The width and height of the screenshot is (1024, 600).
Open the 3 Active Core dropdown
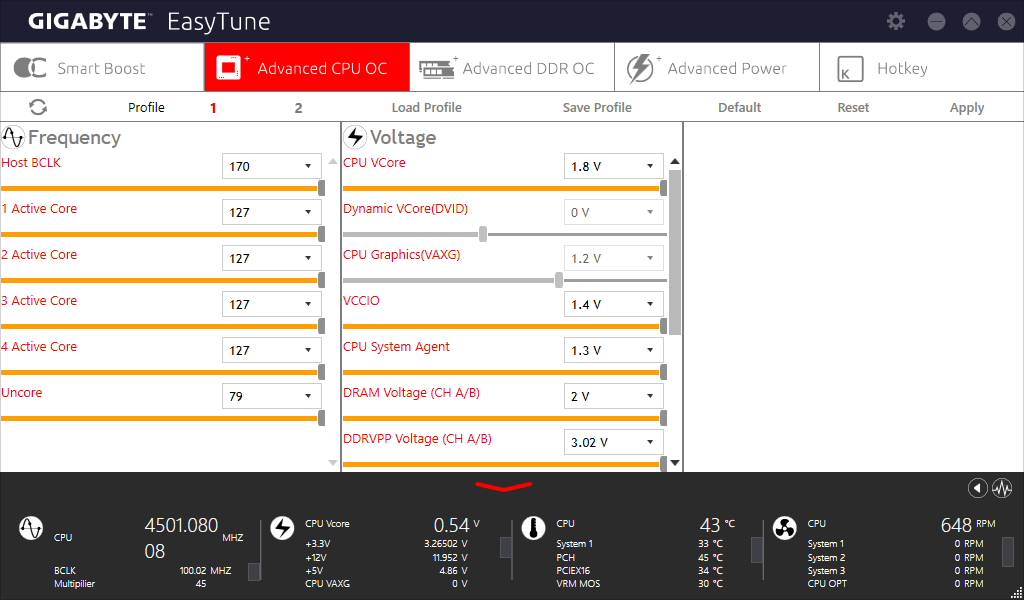tap(272, 304)
